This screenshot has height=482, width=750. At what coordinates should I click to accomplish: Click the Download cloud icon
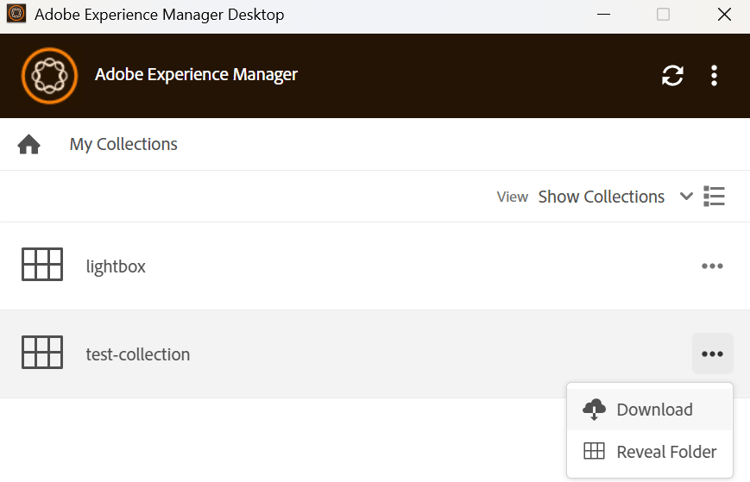pos(594,409)
